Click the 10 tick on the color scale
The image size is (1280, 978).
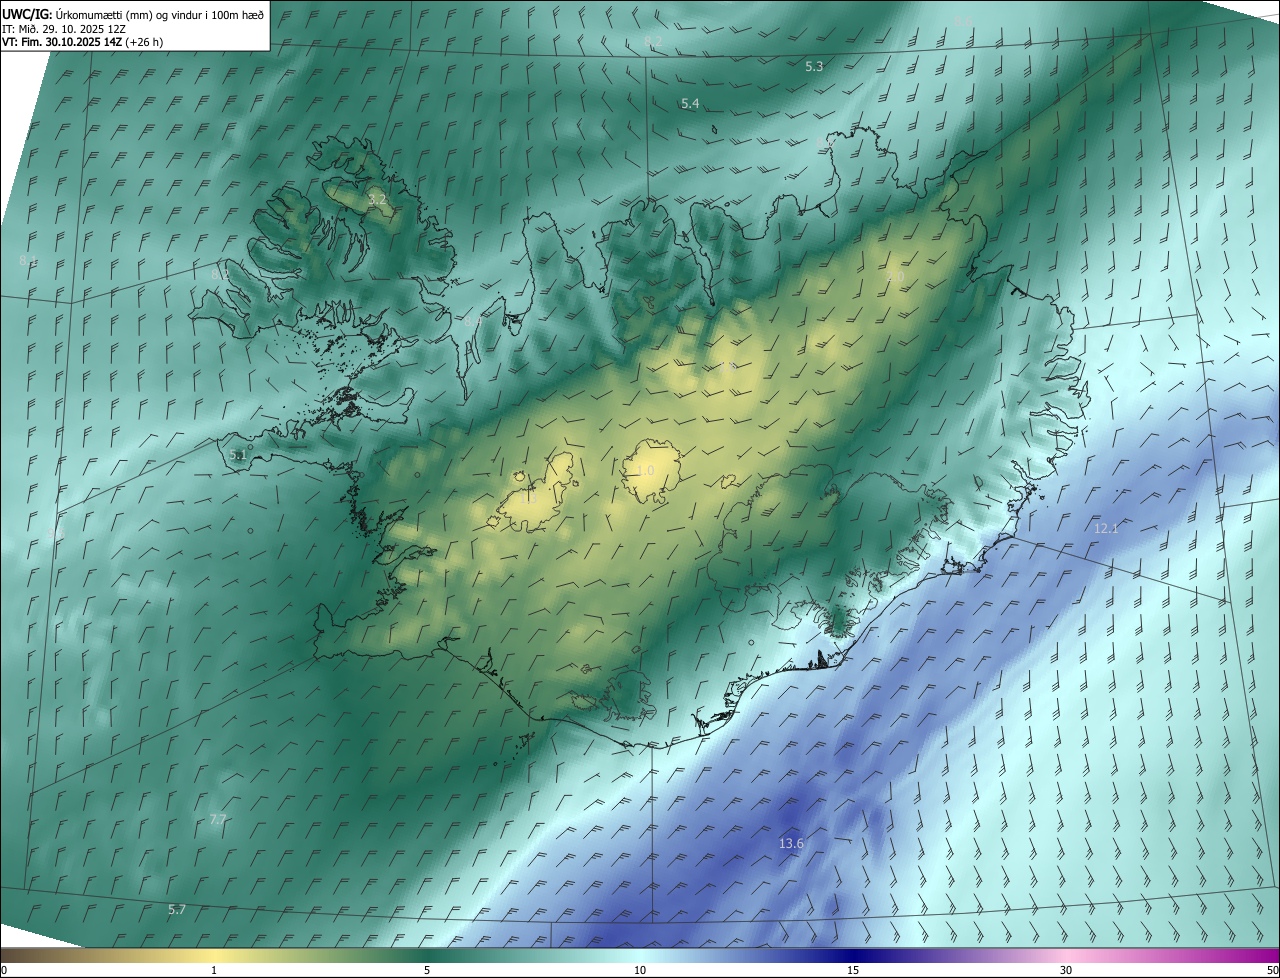click(640, 970)
